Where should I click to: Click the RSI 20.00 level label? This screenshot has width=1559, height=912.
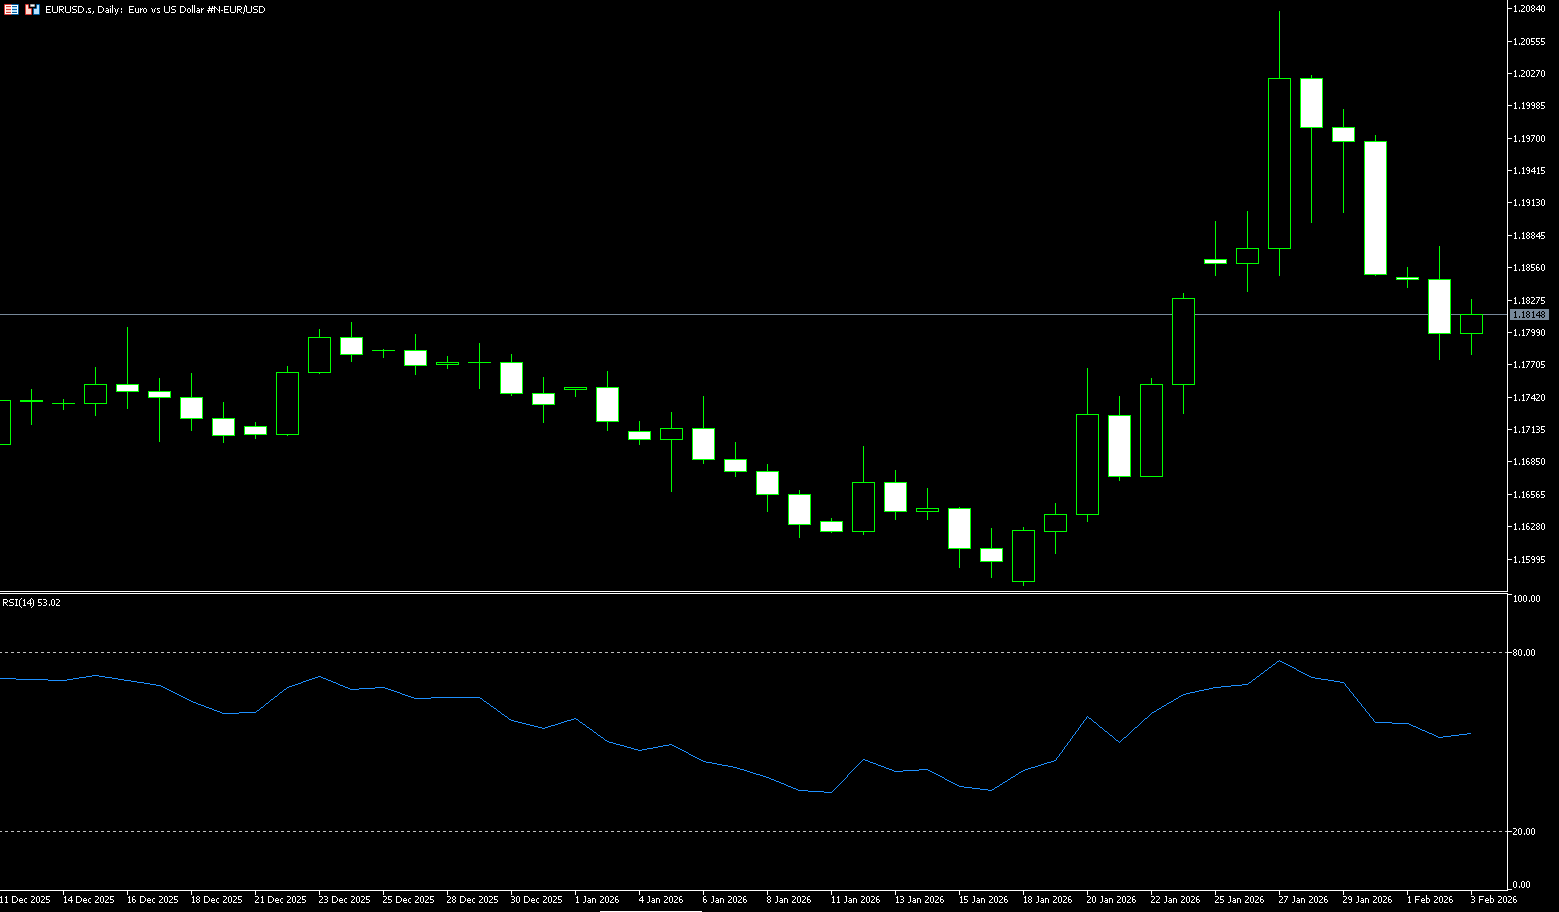click(1525, 832)
